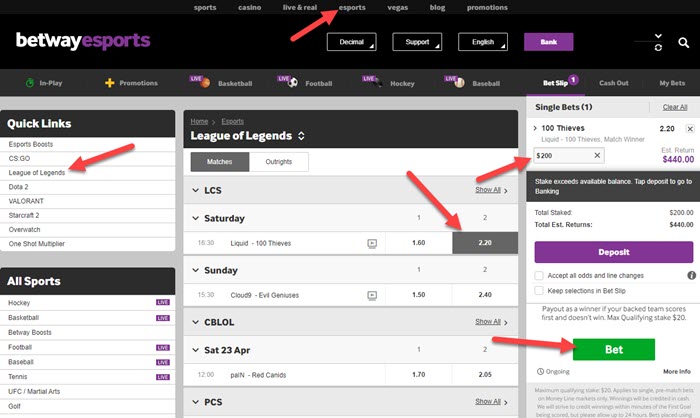The width and height of the screenshot is (700, 418).
Task: Open the Decimal odds format dropdown
Action: (x=351, y=42)
